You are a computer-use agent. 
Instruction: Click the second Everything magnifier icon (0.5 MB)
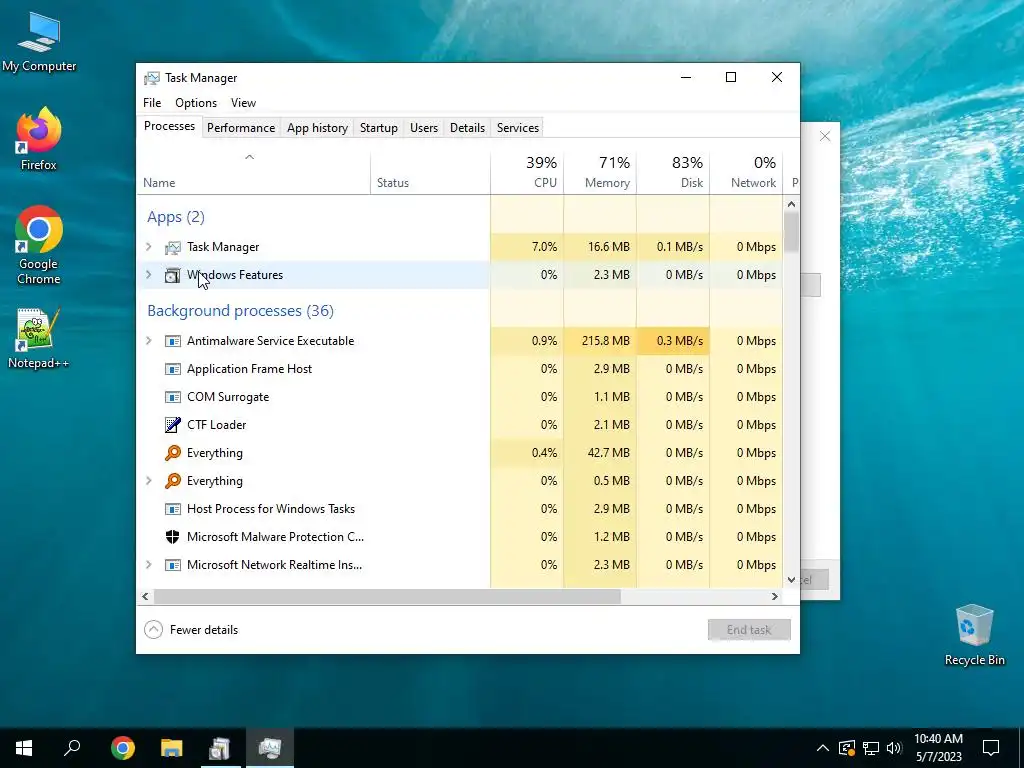tap(172, 481)
